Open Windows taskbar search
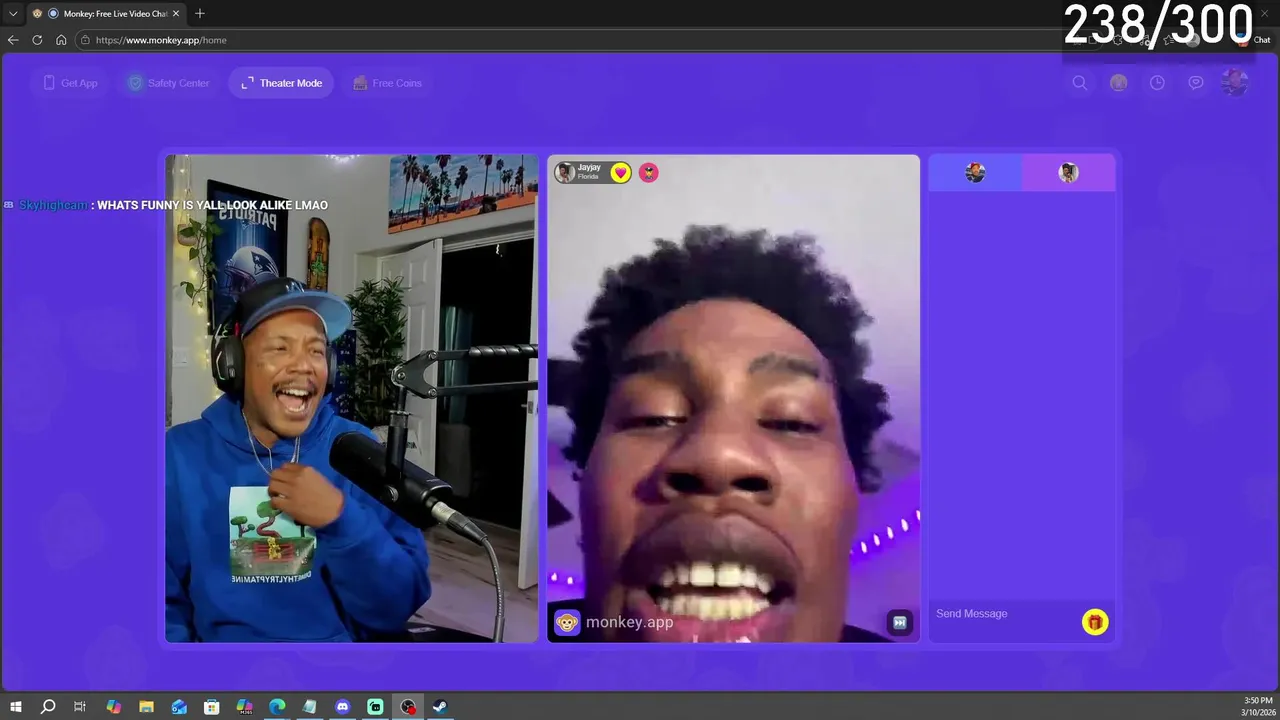The height and width of the screenshot is (720, 1280). tap(48, 707)
